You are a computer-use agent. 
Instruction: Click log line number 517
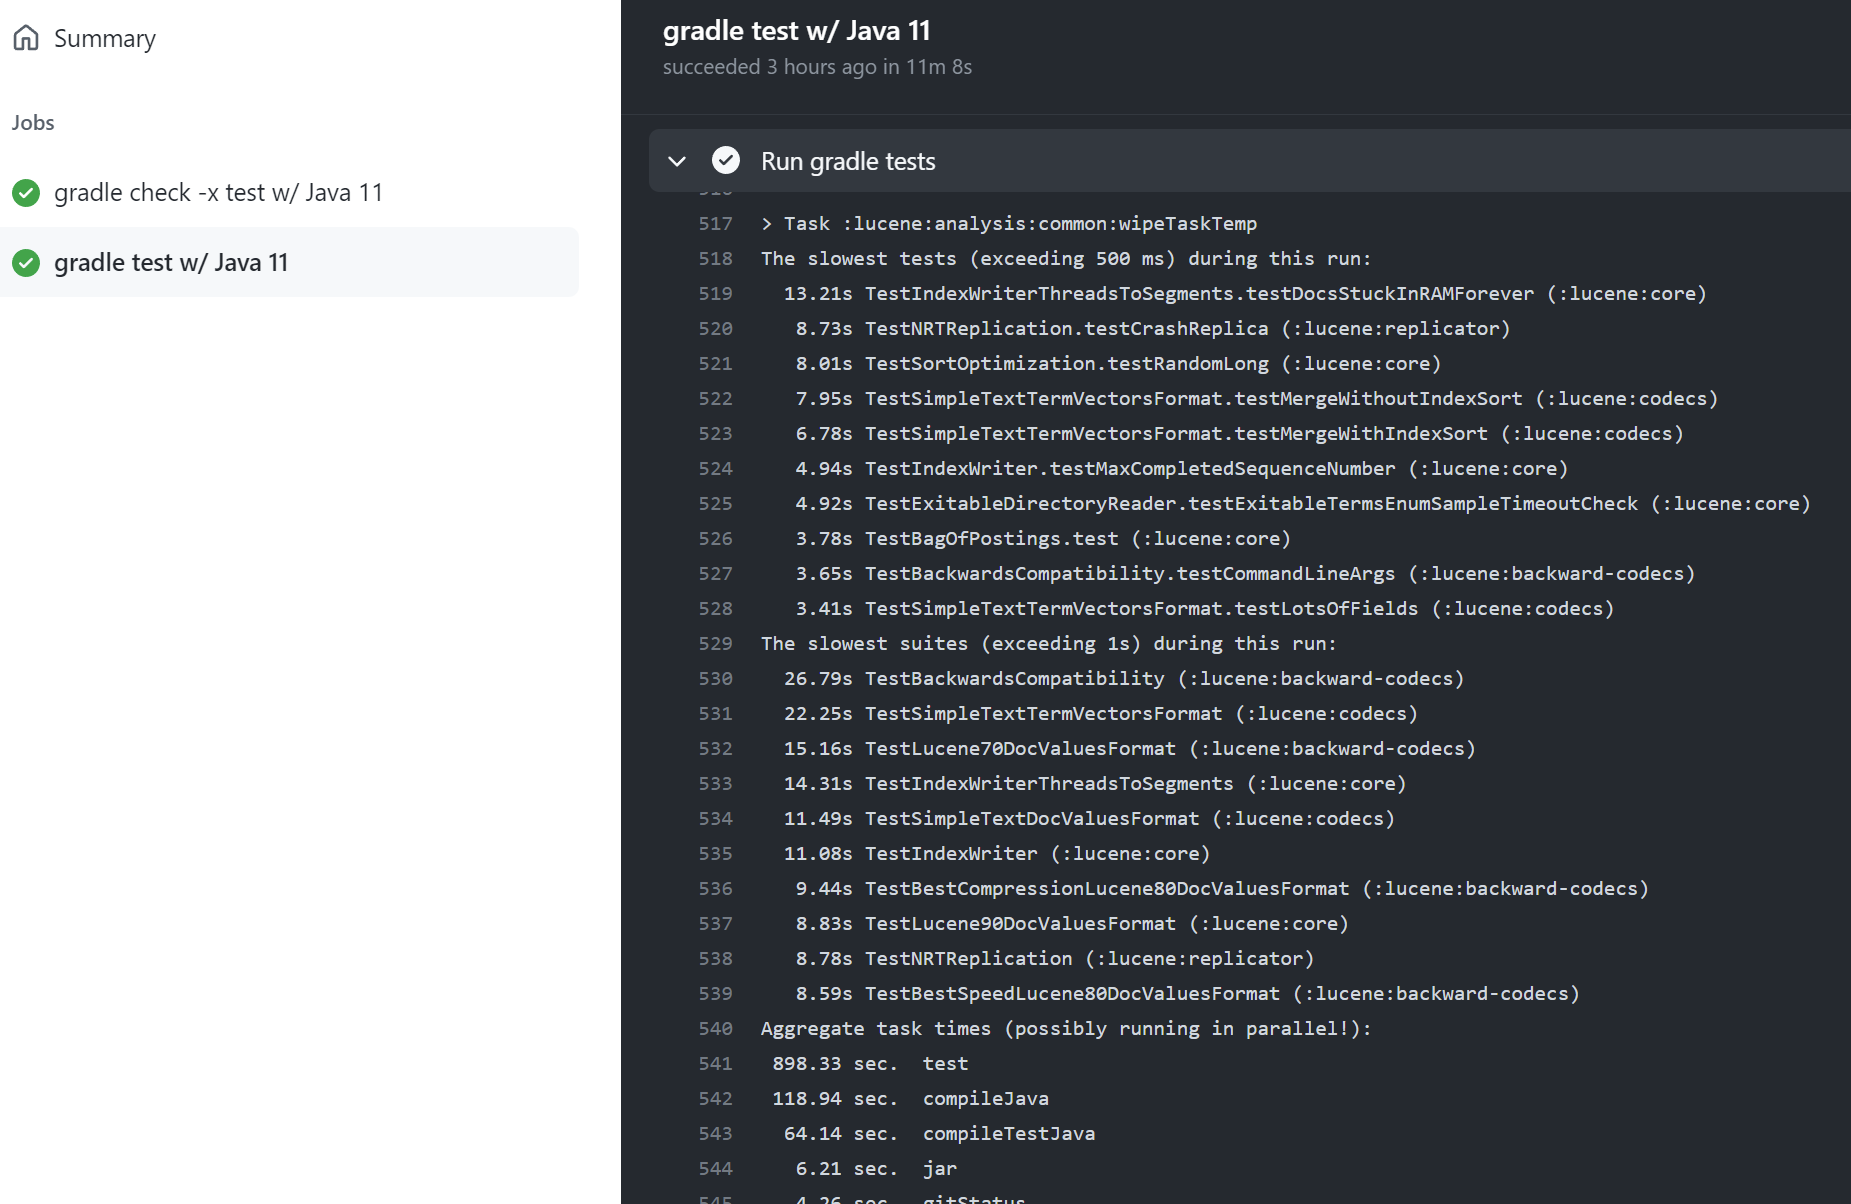(715, 224)
